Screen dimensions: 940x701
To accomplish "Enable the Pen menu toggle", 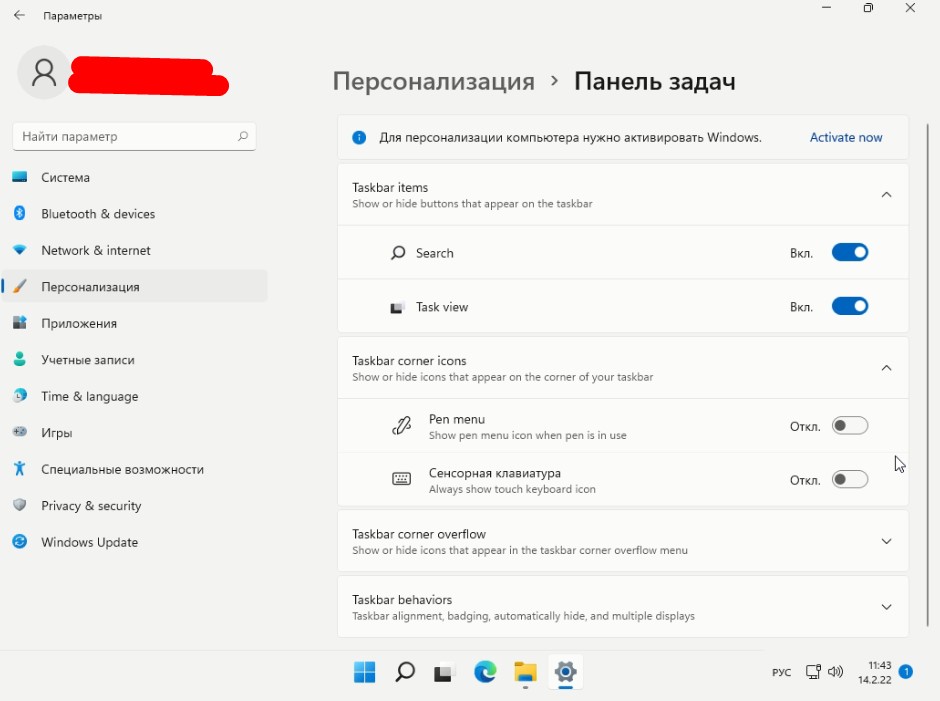I will tap(849, 426).
